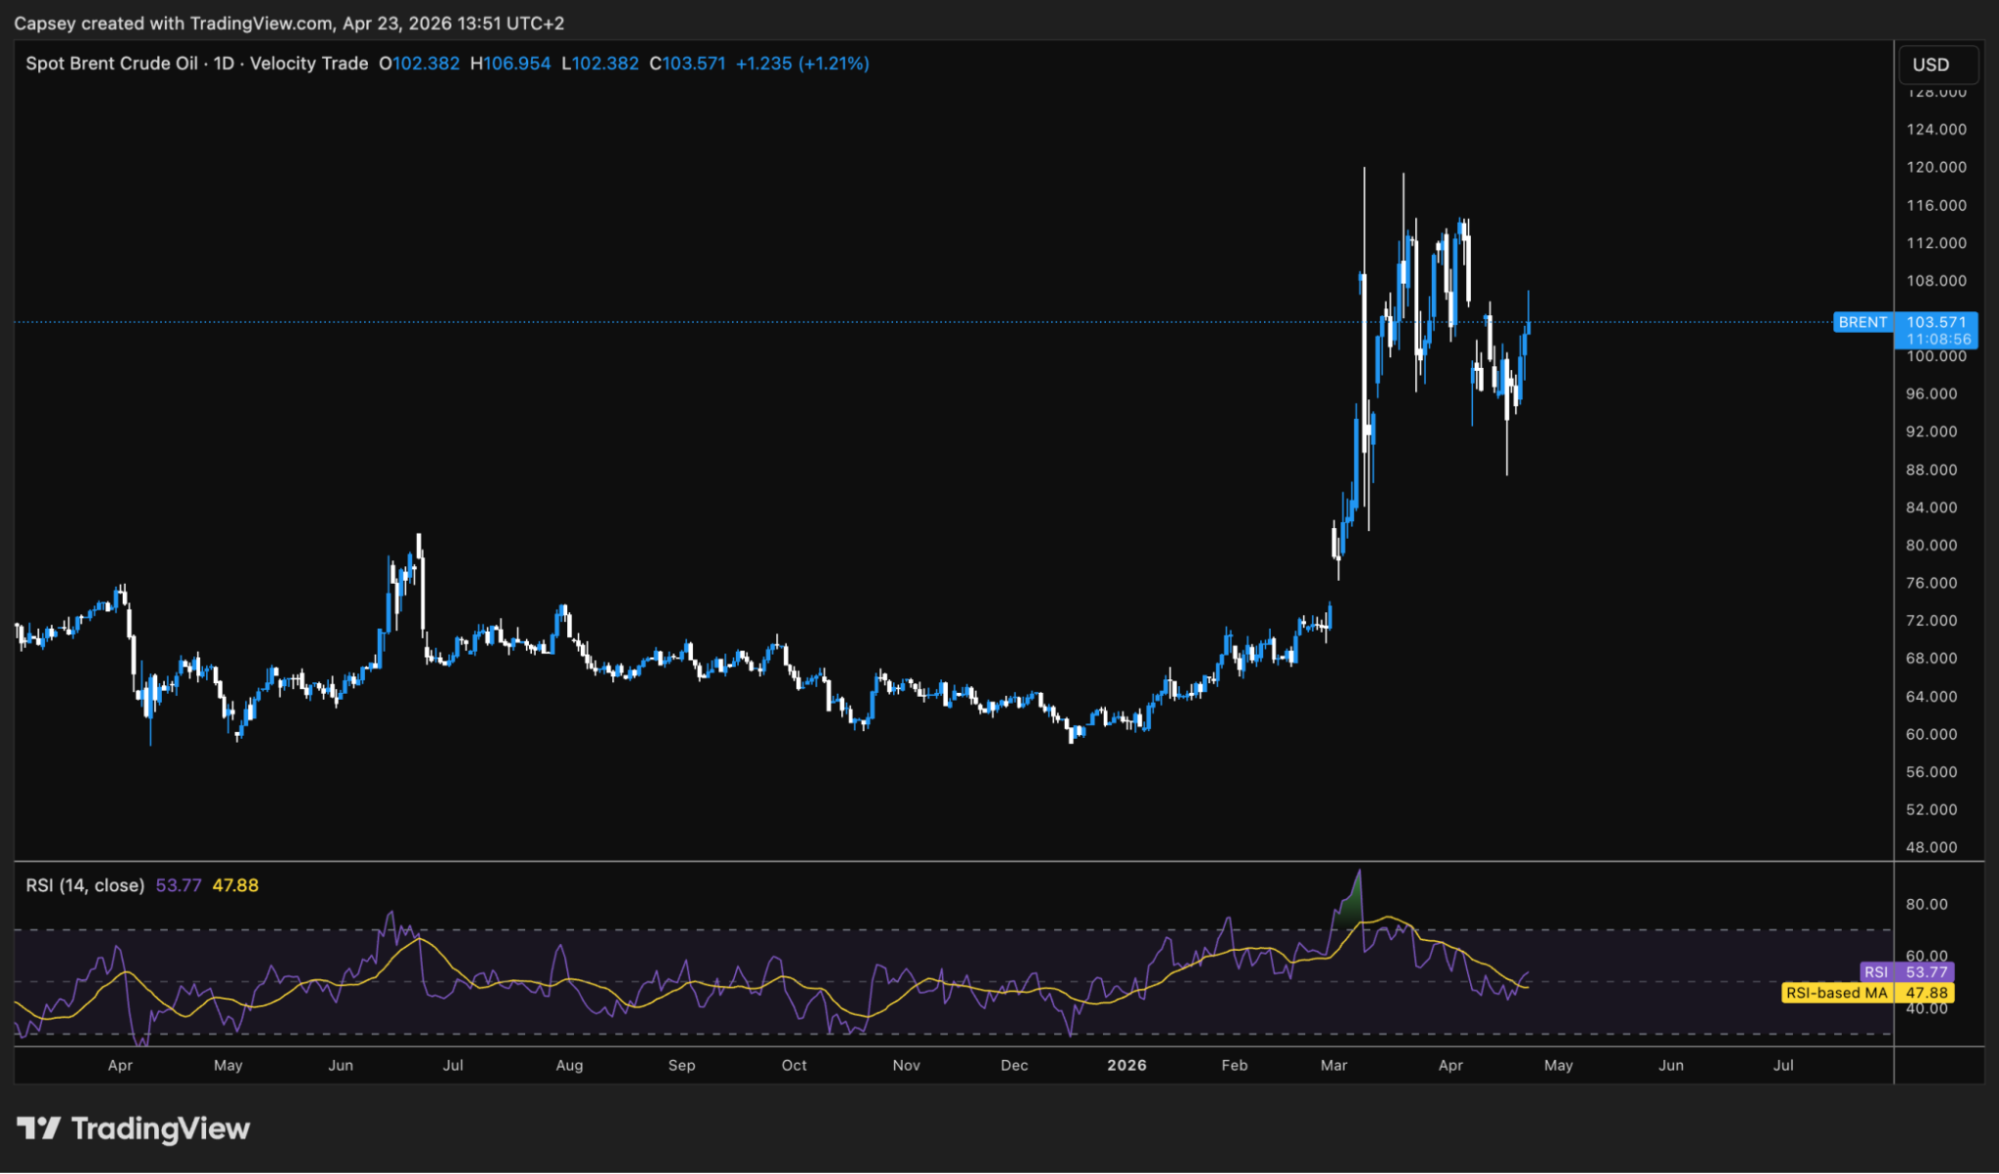Image resolution: width=1999 pixels, height=1174 pixels.
Task: Click the 60.000 price axis level
Action: click(1931, 734)
